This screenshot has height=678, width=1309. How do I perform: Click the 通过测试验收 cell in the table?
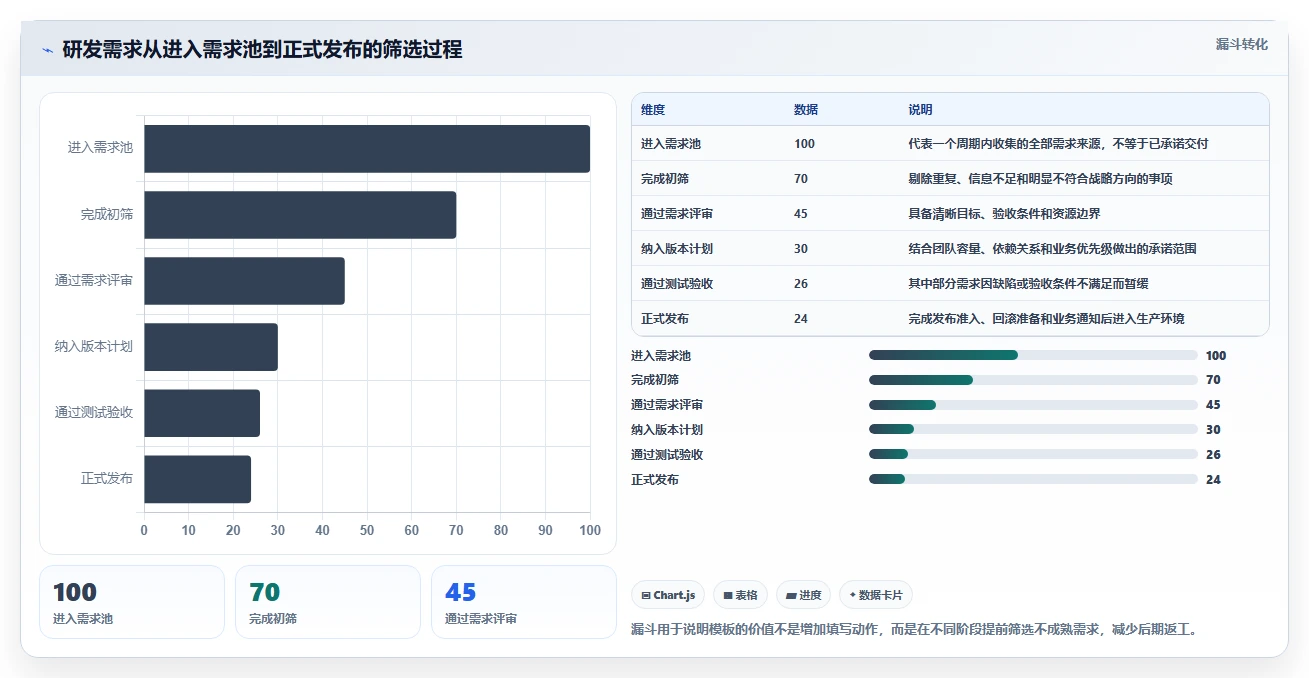pos(677,284)
